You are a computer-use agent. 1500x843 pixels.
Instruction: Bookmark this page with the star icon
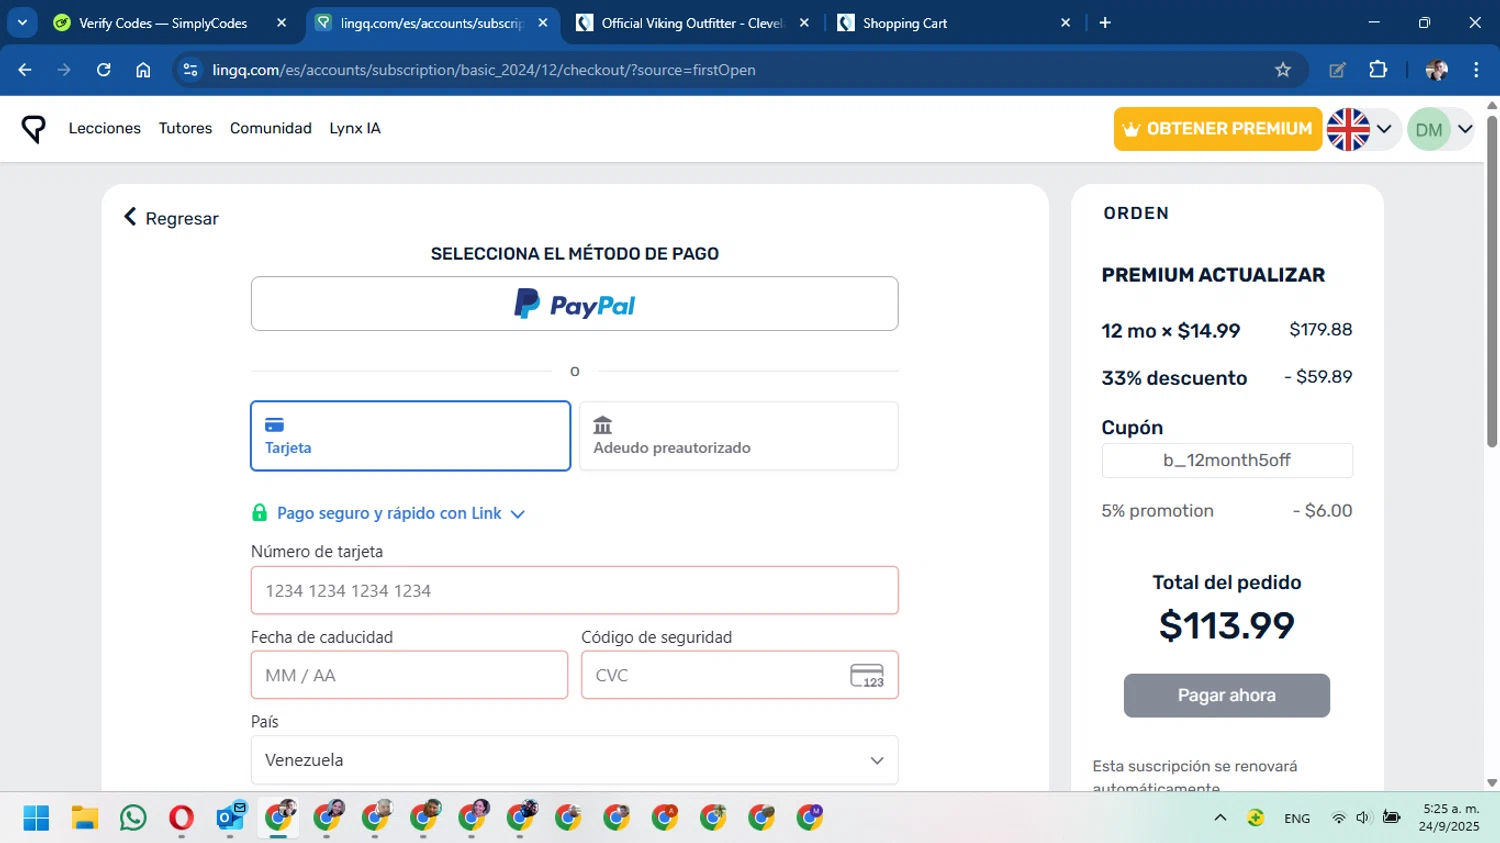point(1283,70)
